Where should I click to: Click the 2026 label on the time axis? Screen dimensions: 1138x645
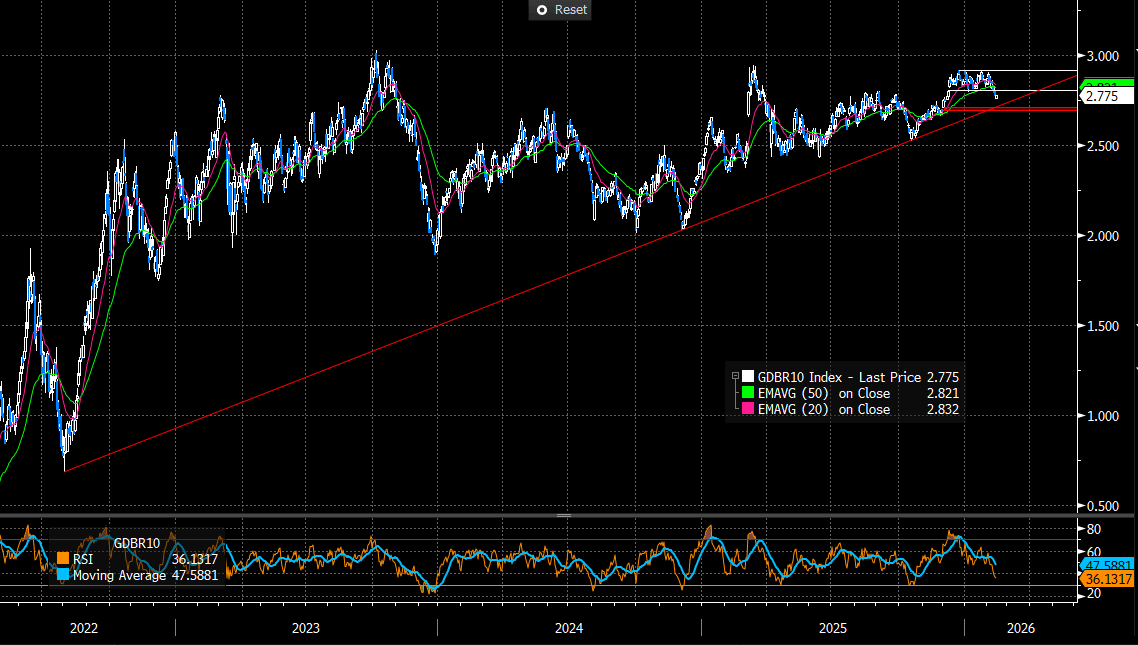click(x=1020, y=628)
